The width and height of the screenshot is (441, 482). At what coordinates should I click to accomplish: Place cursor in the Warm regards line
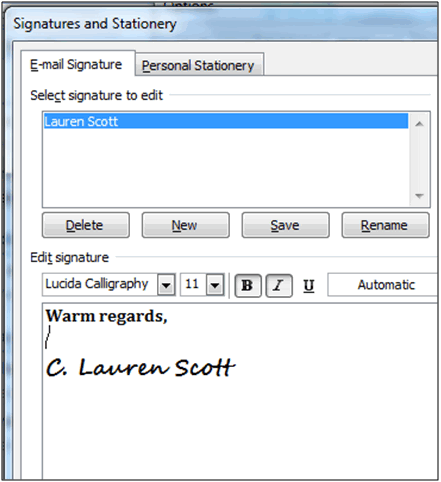coord(106,316)
